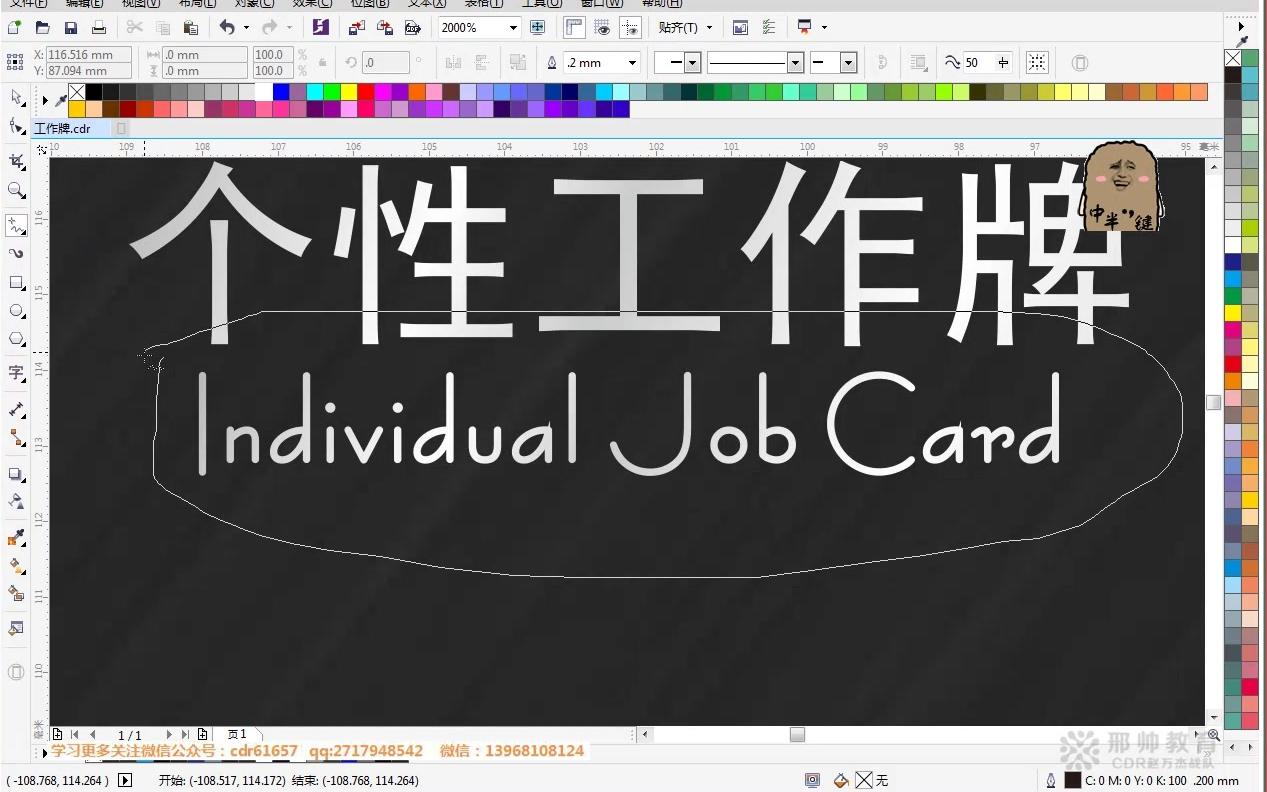1267x792 pixels.
Task: Click the 工作牌.cdr document tab
Action: 62,128
